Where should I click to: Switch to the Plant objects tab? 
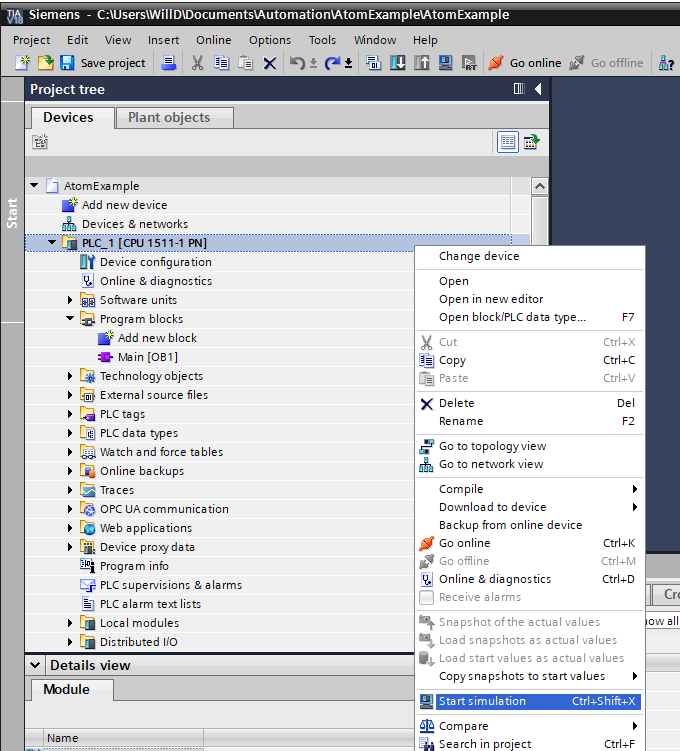coord(169,117)
